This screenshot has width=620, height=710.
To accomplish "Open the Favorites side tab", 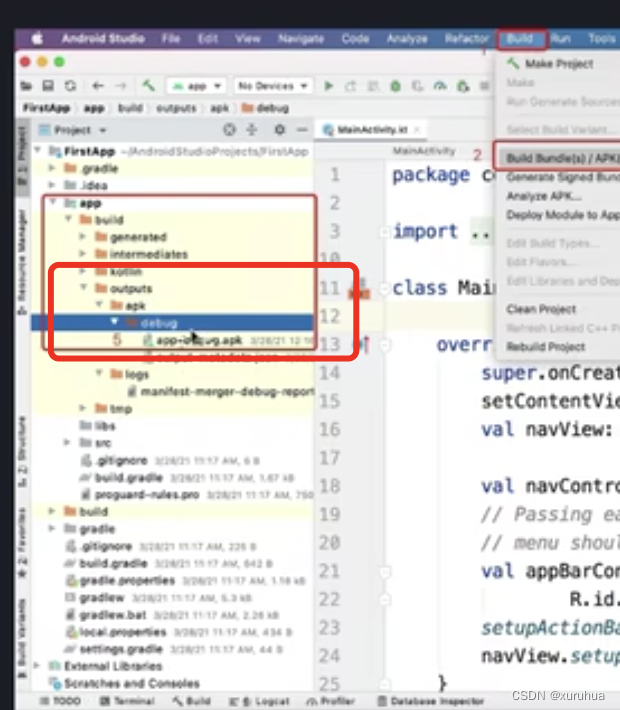I will [x=22, y=542].
